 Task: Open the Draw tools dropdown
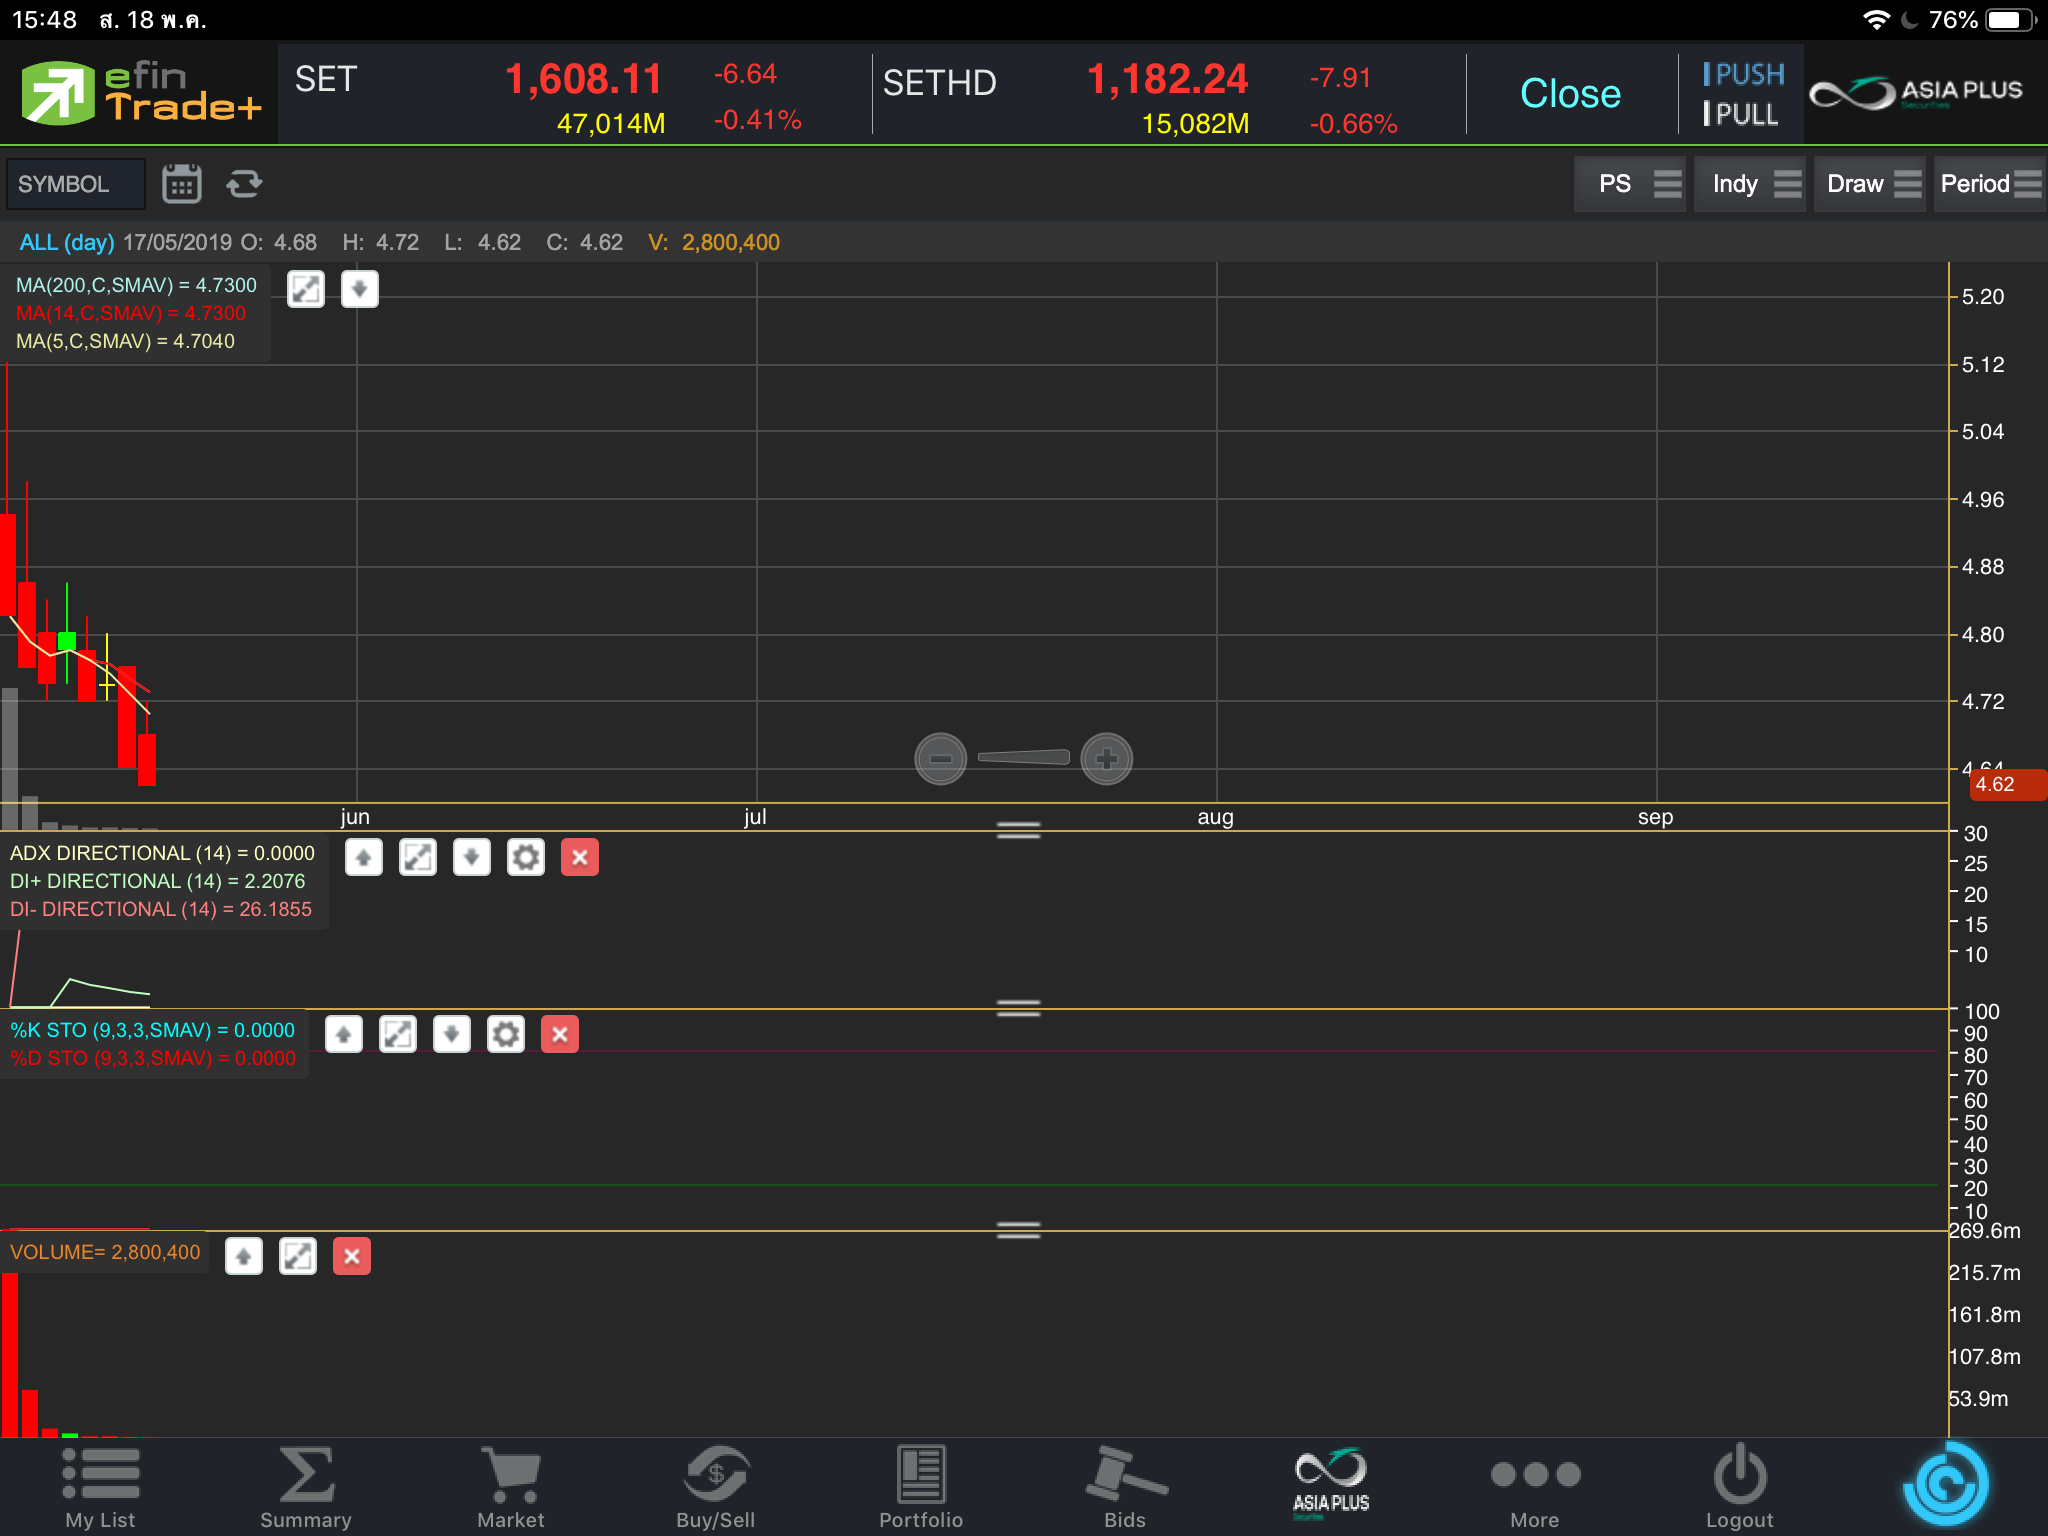click(x=1870, y=184)
